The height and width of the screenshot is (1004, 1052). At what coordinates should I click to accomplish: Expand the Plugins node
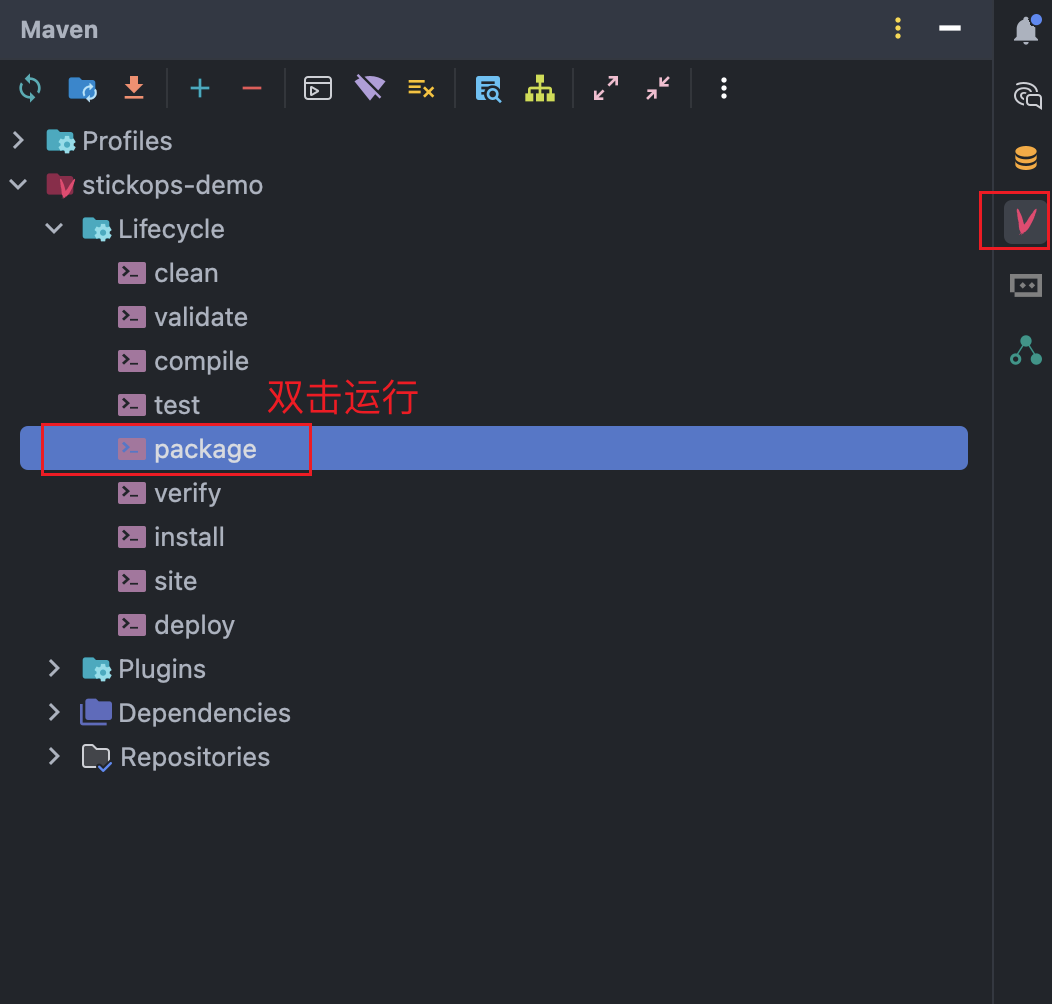point(54,668)
